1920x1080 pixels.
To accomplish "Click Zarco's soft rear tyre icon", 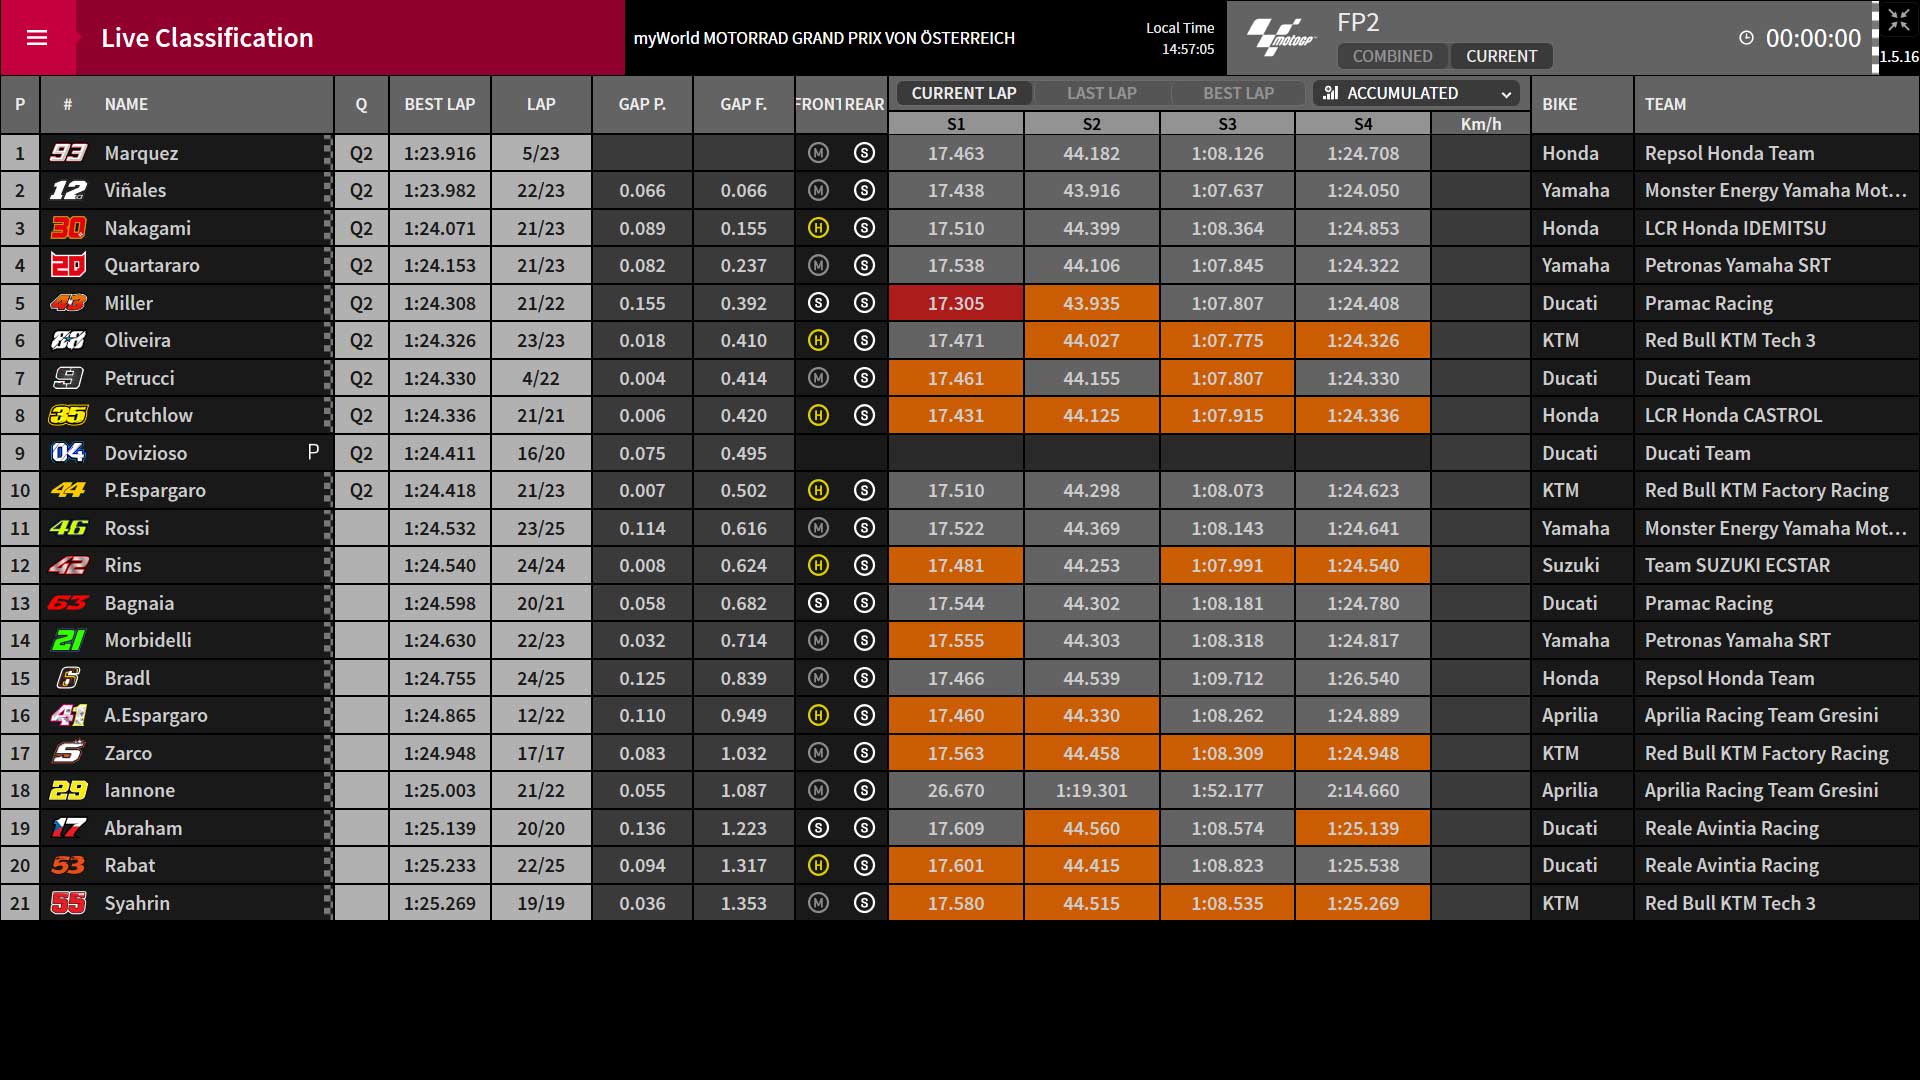I will pos(865,753).
